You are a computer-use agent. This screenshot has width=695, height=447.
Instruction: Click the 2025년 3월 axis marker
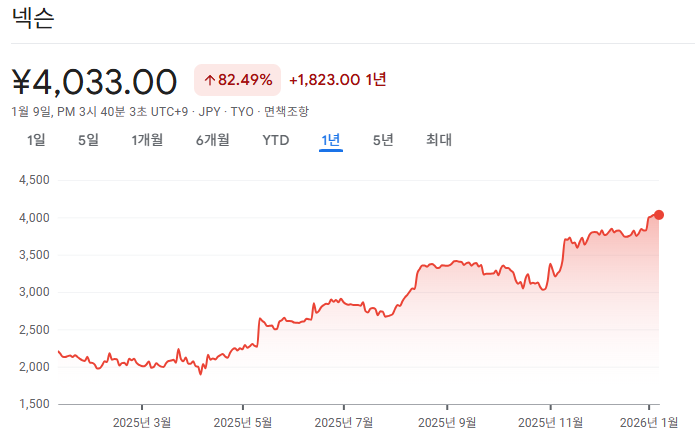click(142, 421)
